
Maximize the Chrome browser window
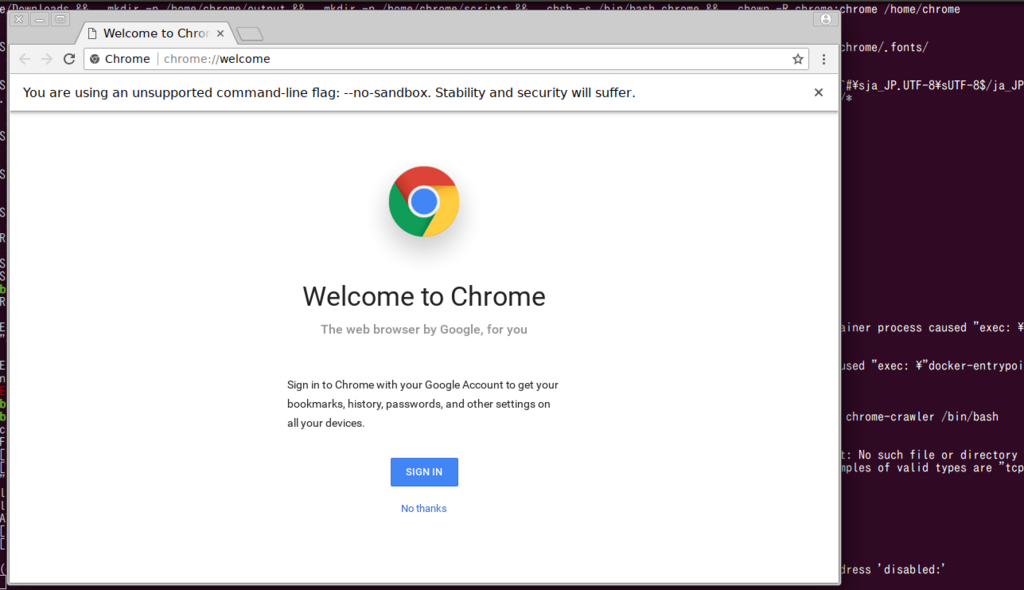pos(61,19)
